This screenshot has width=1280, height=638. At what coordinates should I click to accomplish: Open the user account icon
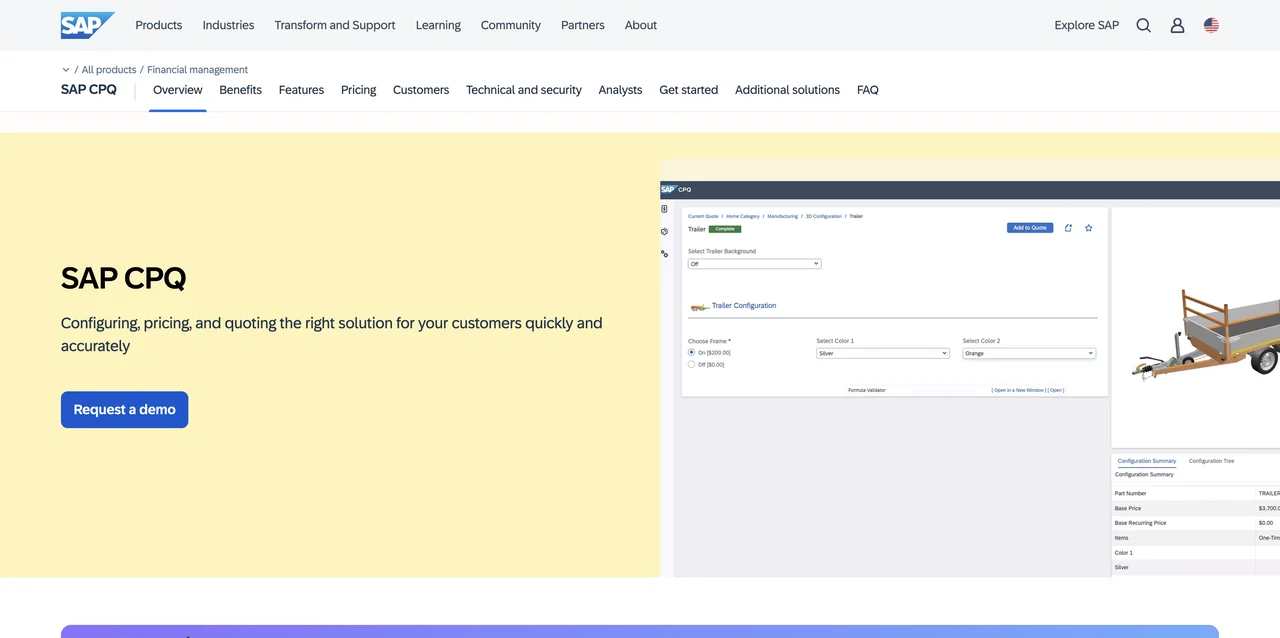[1177, 25]
